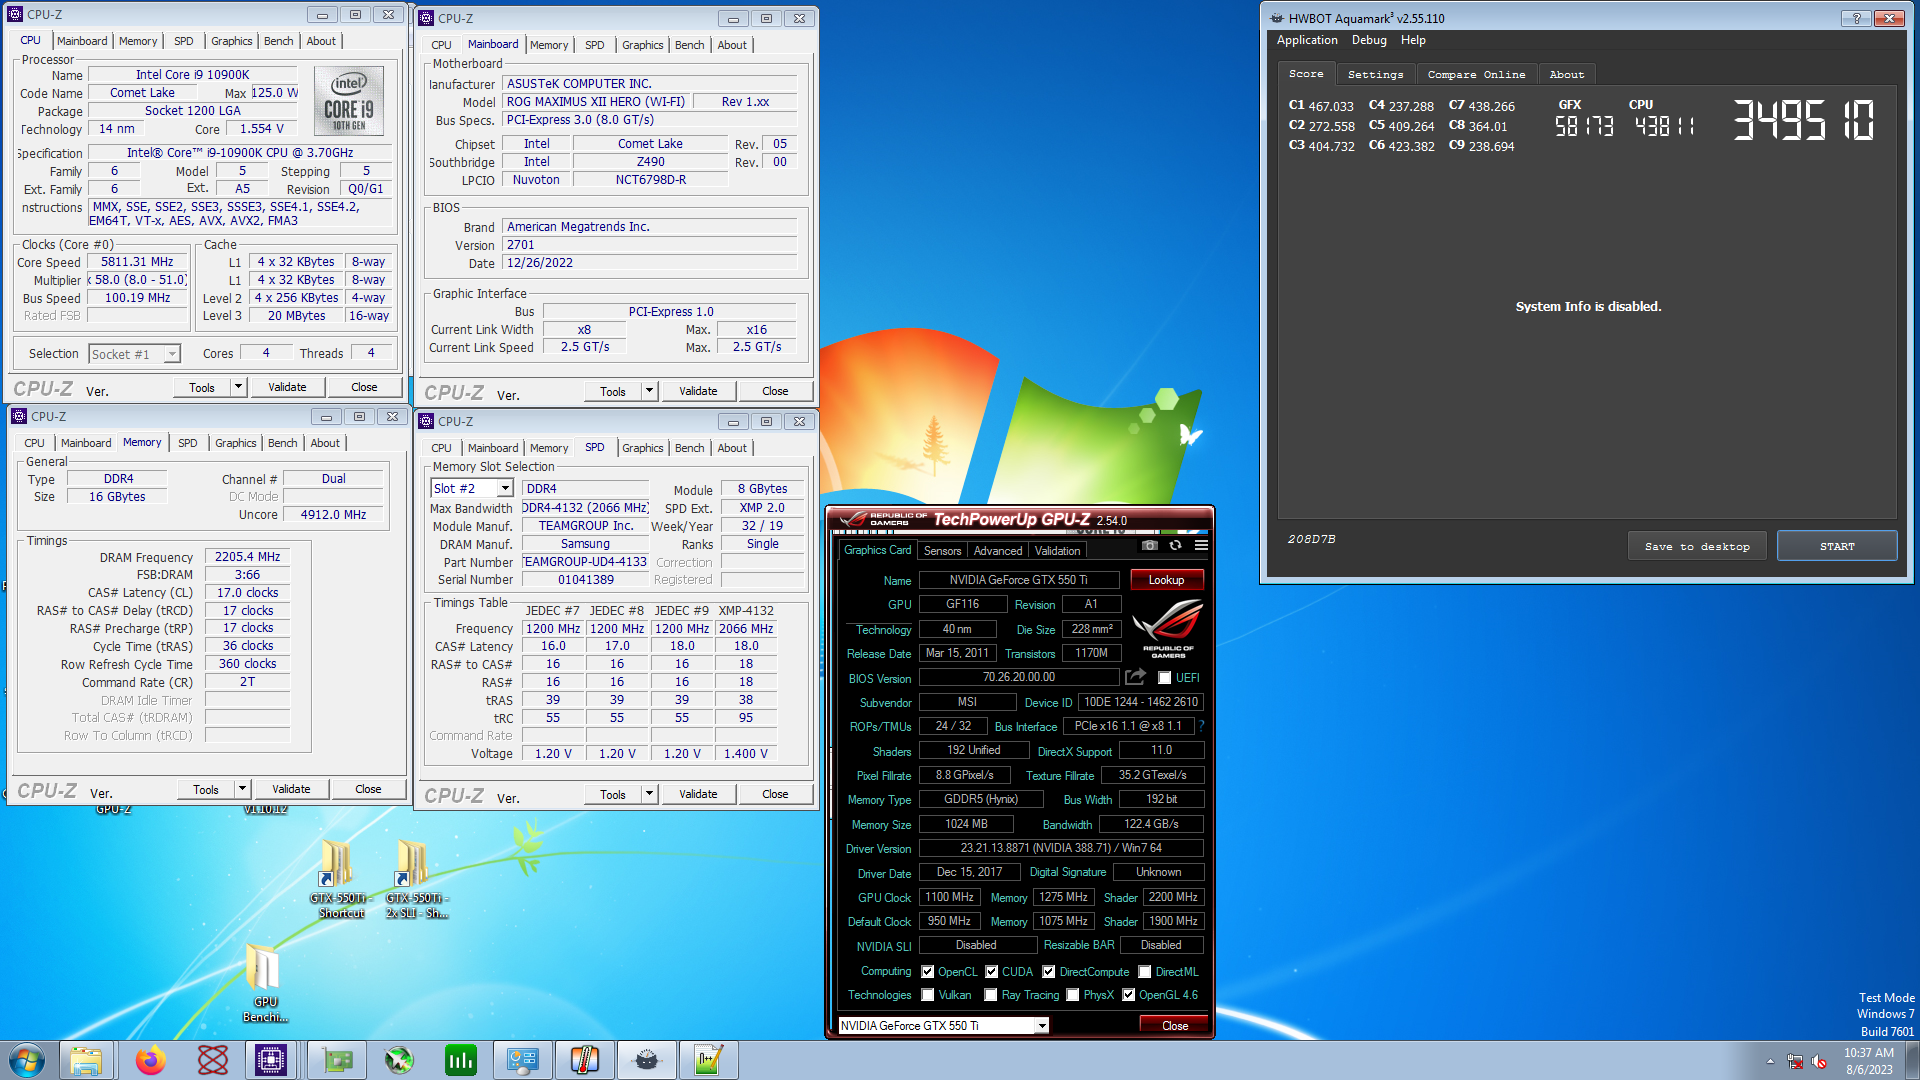Image resolution: width=1920 pixels, height=1080 pixels.
Task: Open the GPU-Z hamburger menu
Action: pyautogui.click(x=1201, y=545)
